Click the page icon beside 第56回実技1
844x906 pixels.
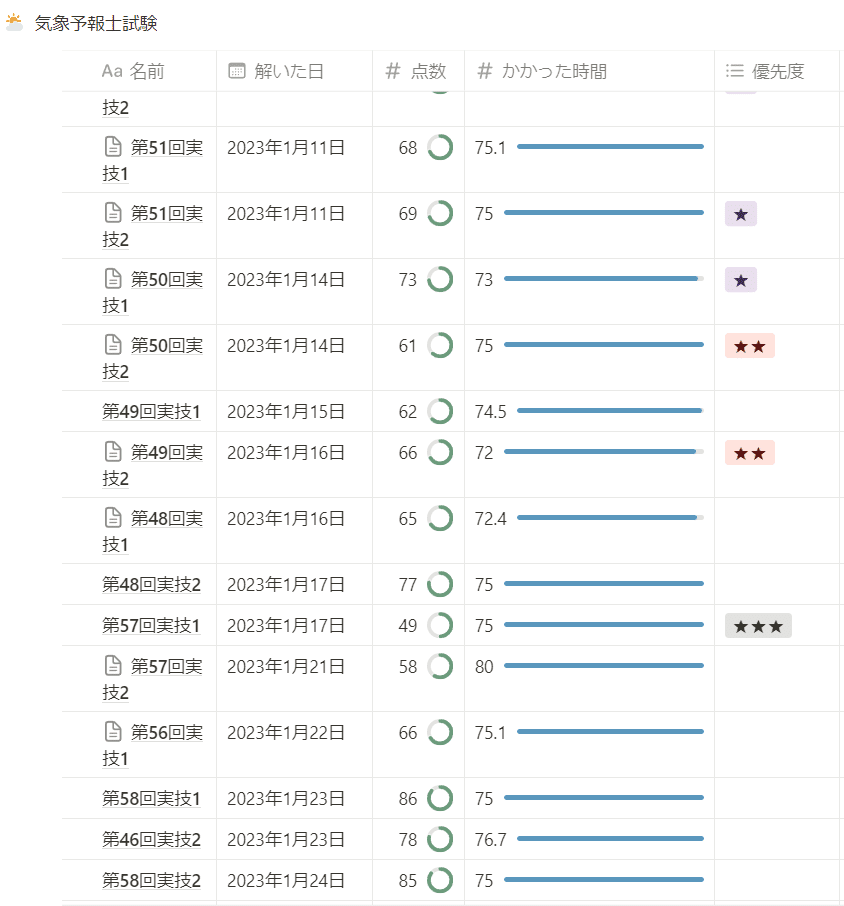pos(113,732)
